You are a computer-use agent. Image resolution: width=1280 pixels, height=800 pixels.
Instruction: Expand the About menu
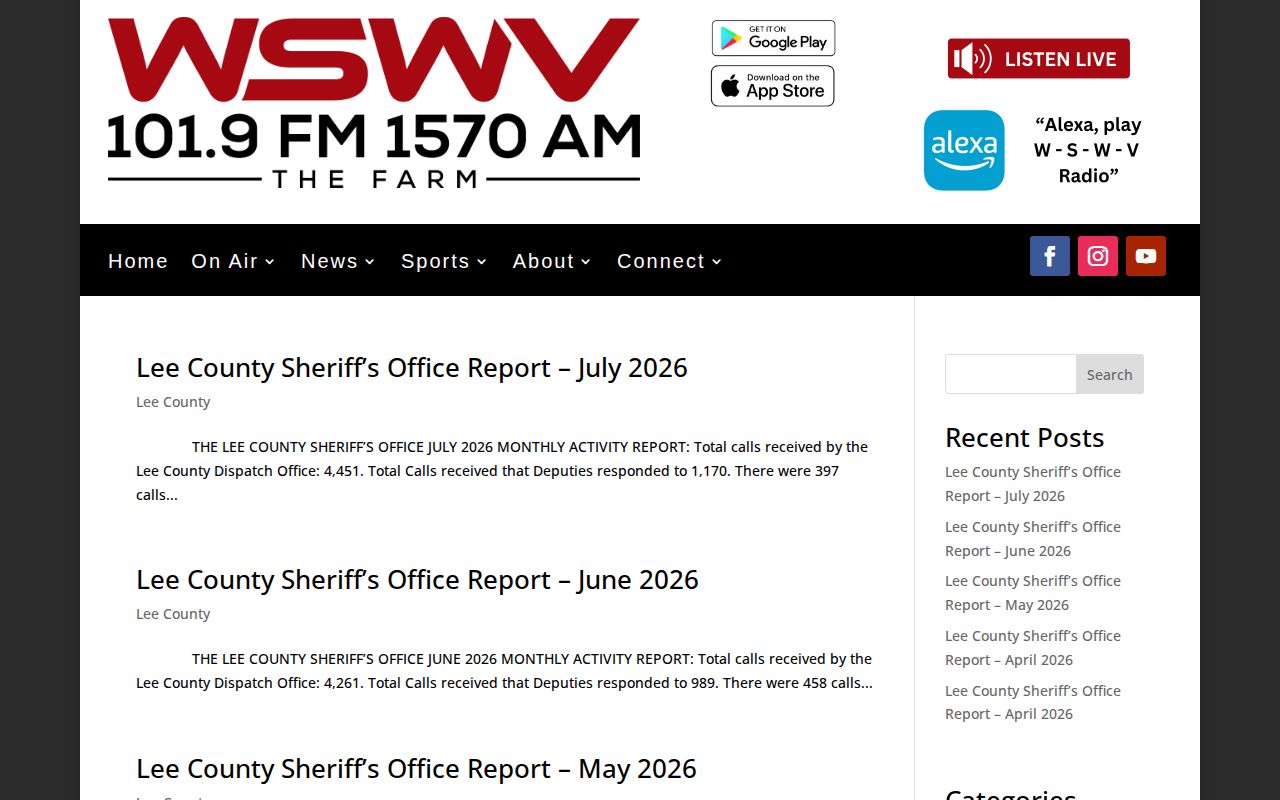[x=552, y=261]
